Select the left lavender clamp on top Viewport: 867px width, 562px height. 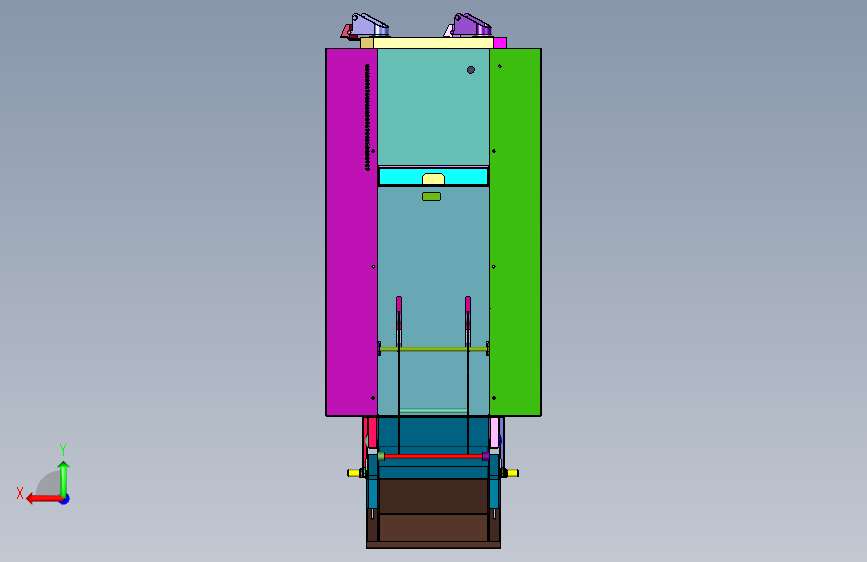[369, 25]
